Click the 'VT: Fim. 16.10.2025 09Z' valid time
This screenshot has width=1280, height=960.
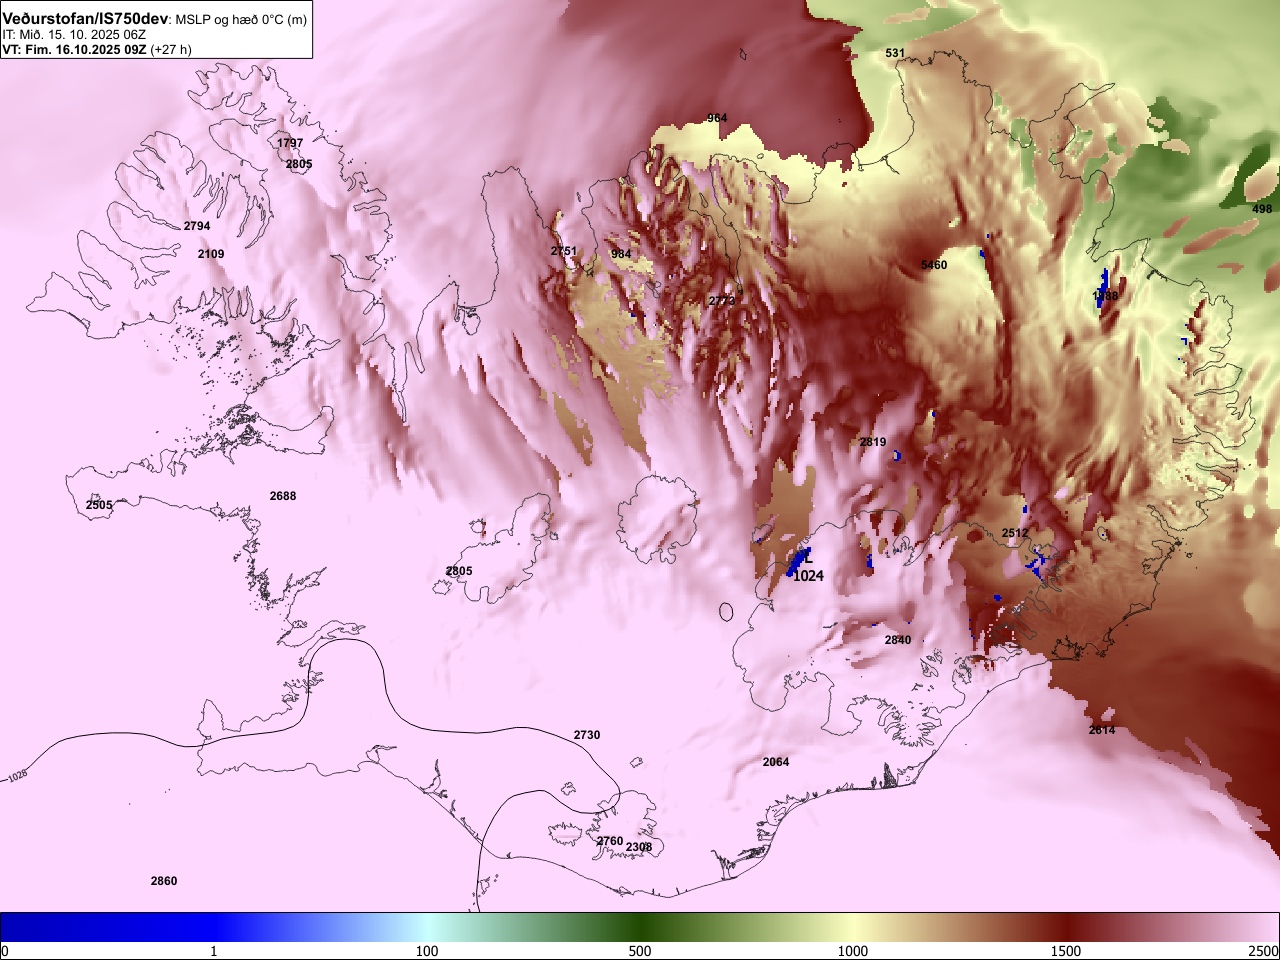[x=74, y=49]
